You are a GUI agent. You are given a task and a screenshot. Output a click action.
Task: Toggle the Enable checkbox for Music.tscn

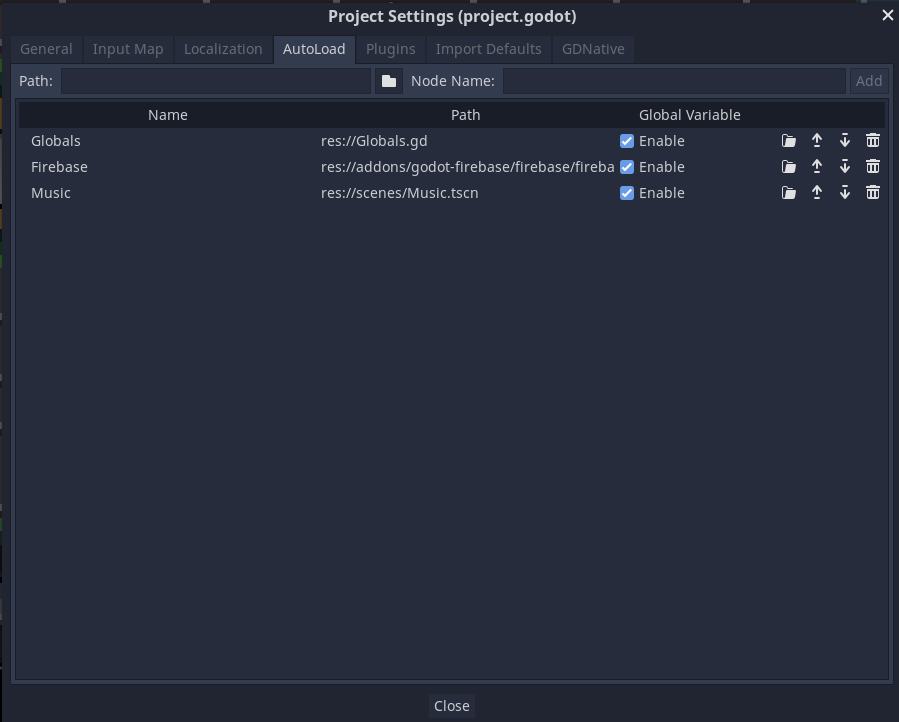(x=627, y=192)
